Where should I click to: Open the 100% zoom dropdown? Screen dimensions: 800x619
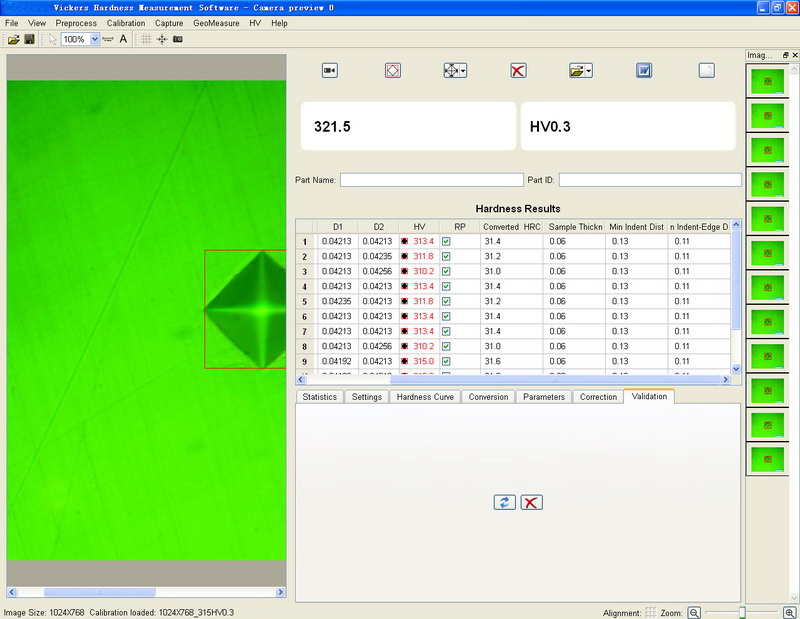pos(95,39)
